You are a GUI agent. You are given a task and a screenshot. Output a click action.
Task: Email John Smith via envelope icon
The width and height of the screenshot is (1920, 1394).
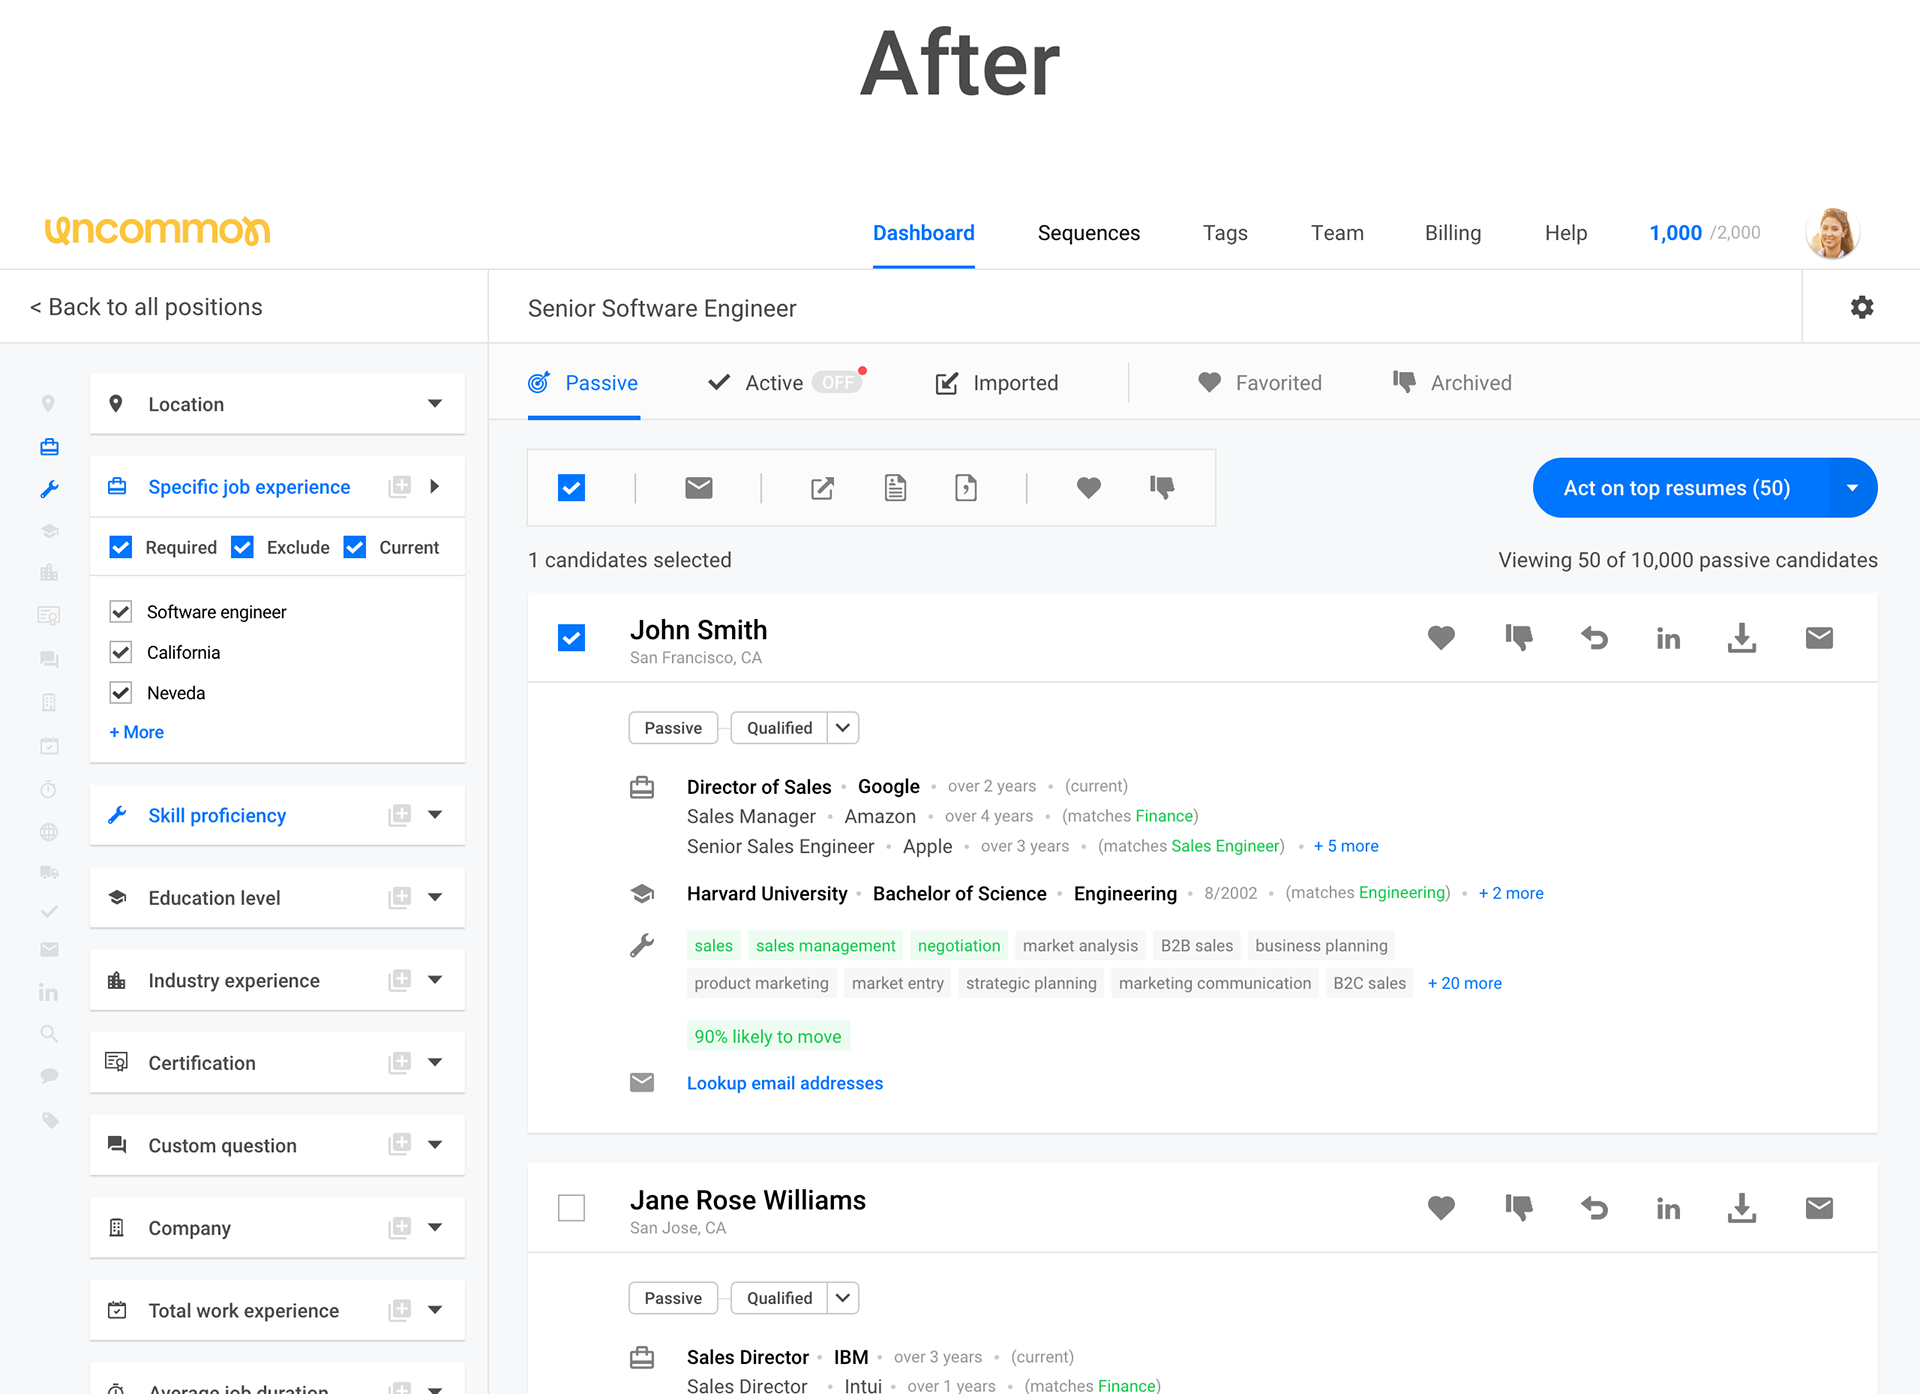tap(1819, 638)
